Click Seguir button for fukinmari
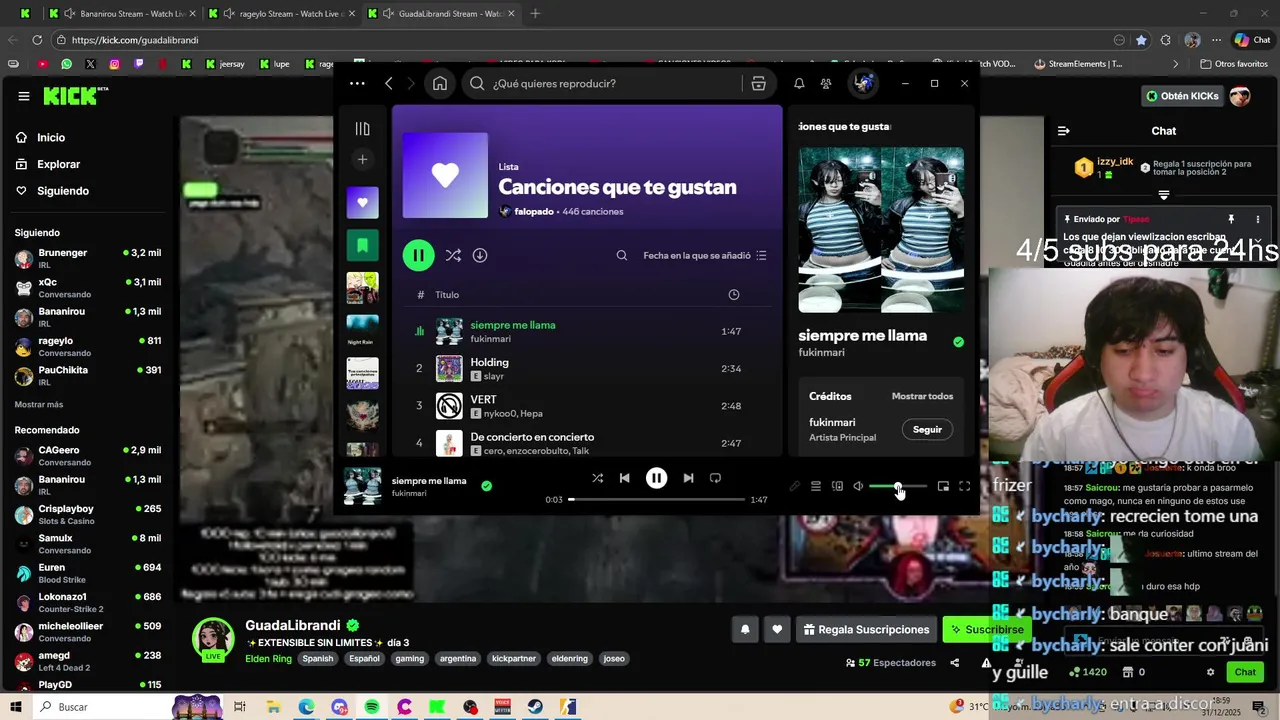This screenshot has width=1280, height=720. 927,429
